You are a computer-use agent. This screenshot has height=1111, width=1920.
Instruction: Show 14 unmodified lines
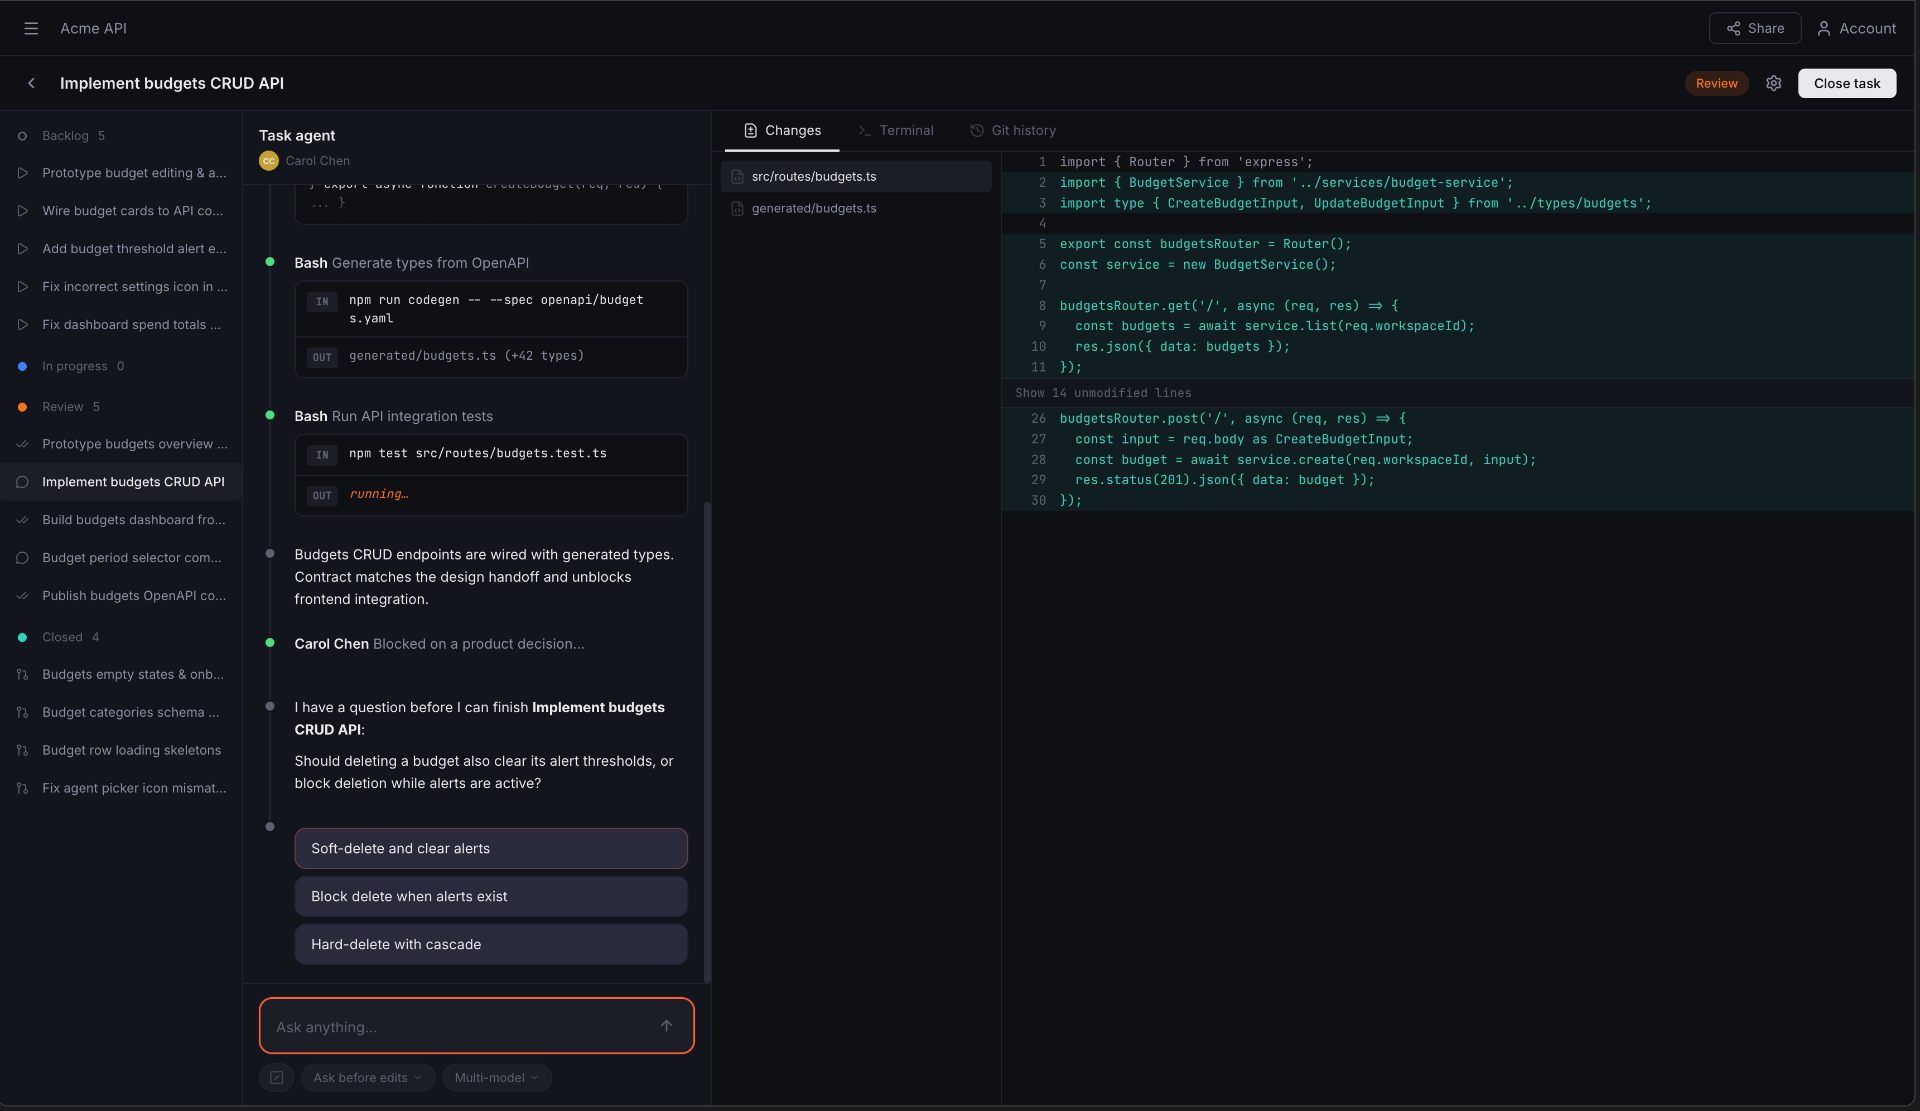(1103, 393)
